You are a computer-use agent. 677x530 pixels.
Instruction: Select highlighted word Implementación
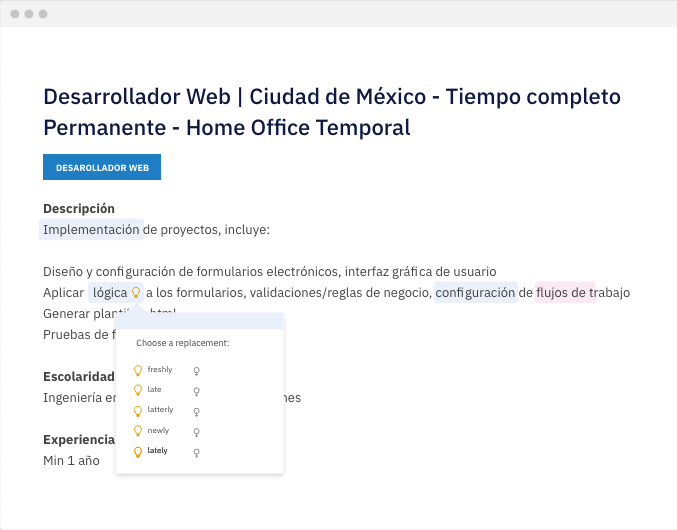pos(91,230)
